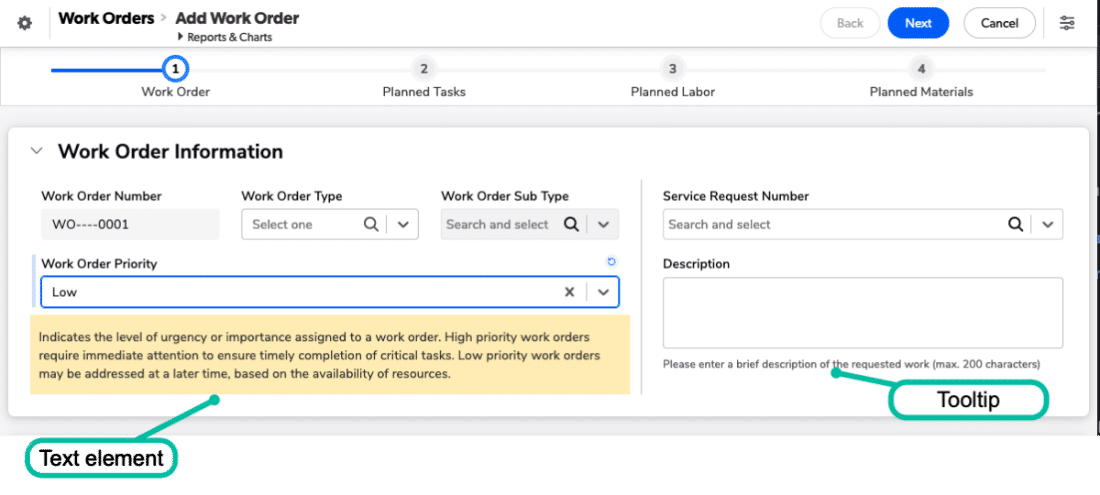Expand Reports & Charts disclosure triangle
Screen dimensions: 1100x495
click(181, 37)
